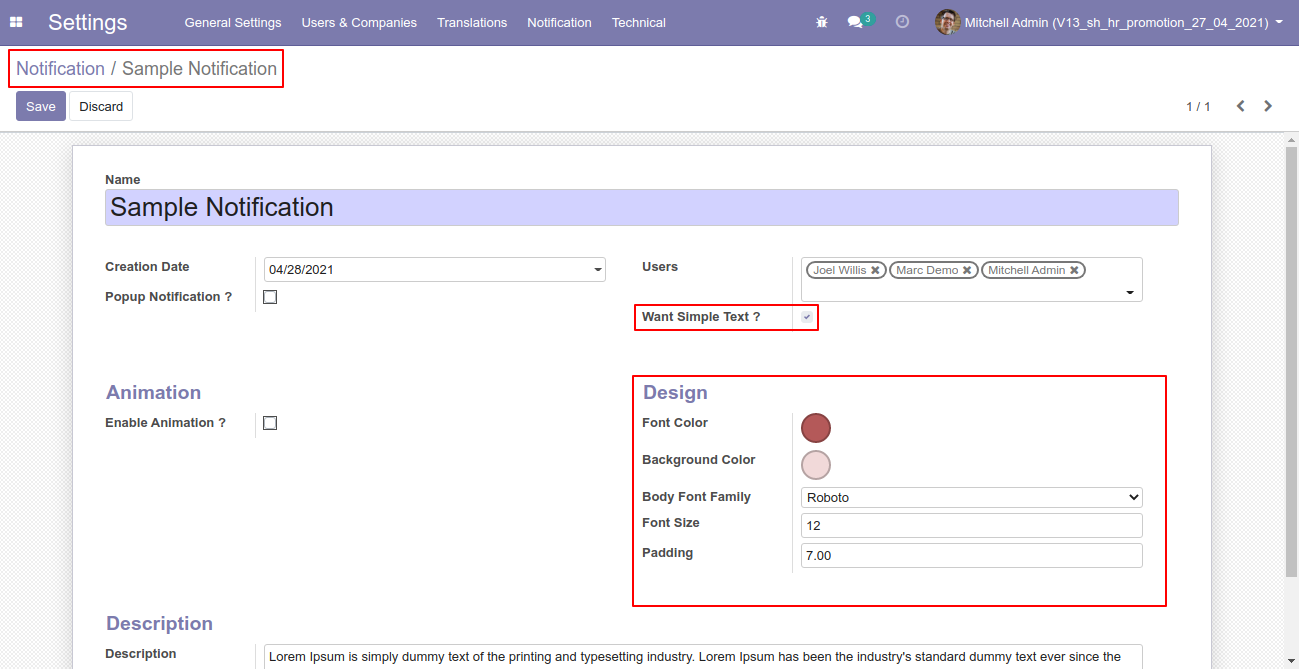
Task: Click Settings app title
Action: pyautogui.click(x=88, y=22)
